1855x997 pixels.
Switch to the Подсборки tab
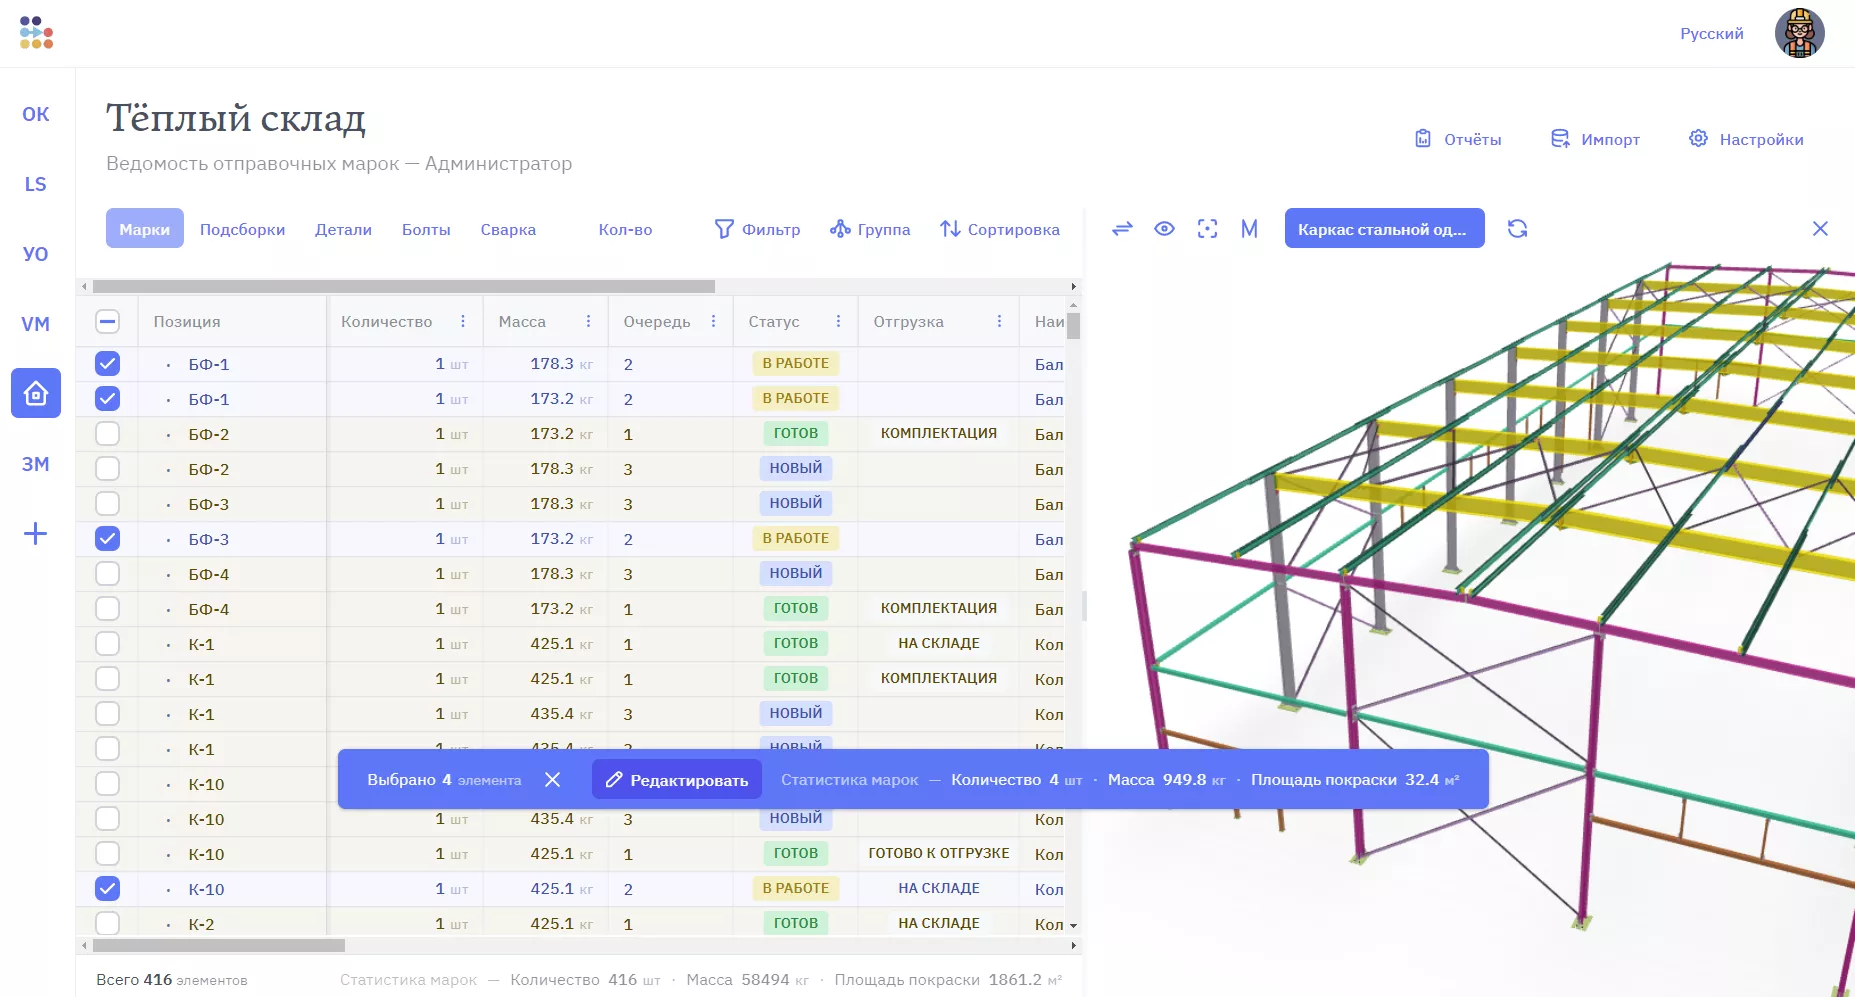click(242, 229)
